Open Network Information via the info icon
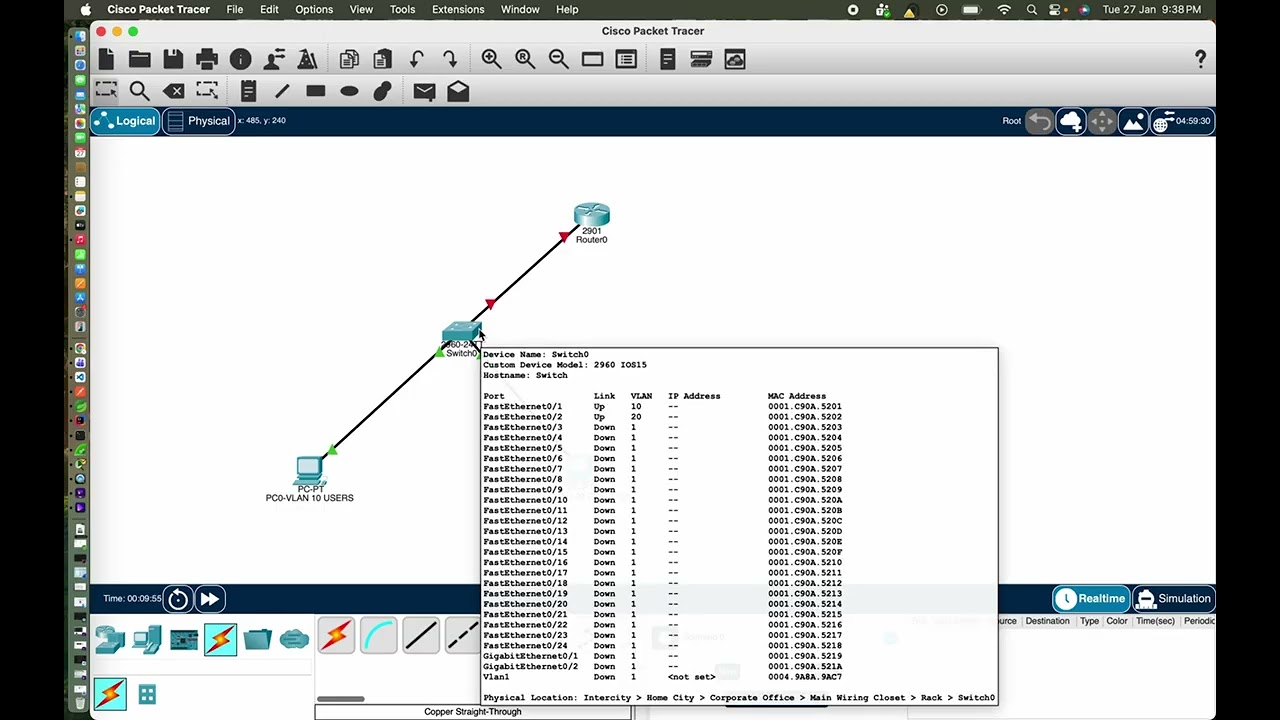Screen dimensions: 1280x720 coord(240,60)
